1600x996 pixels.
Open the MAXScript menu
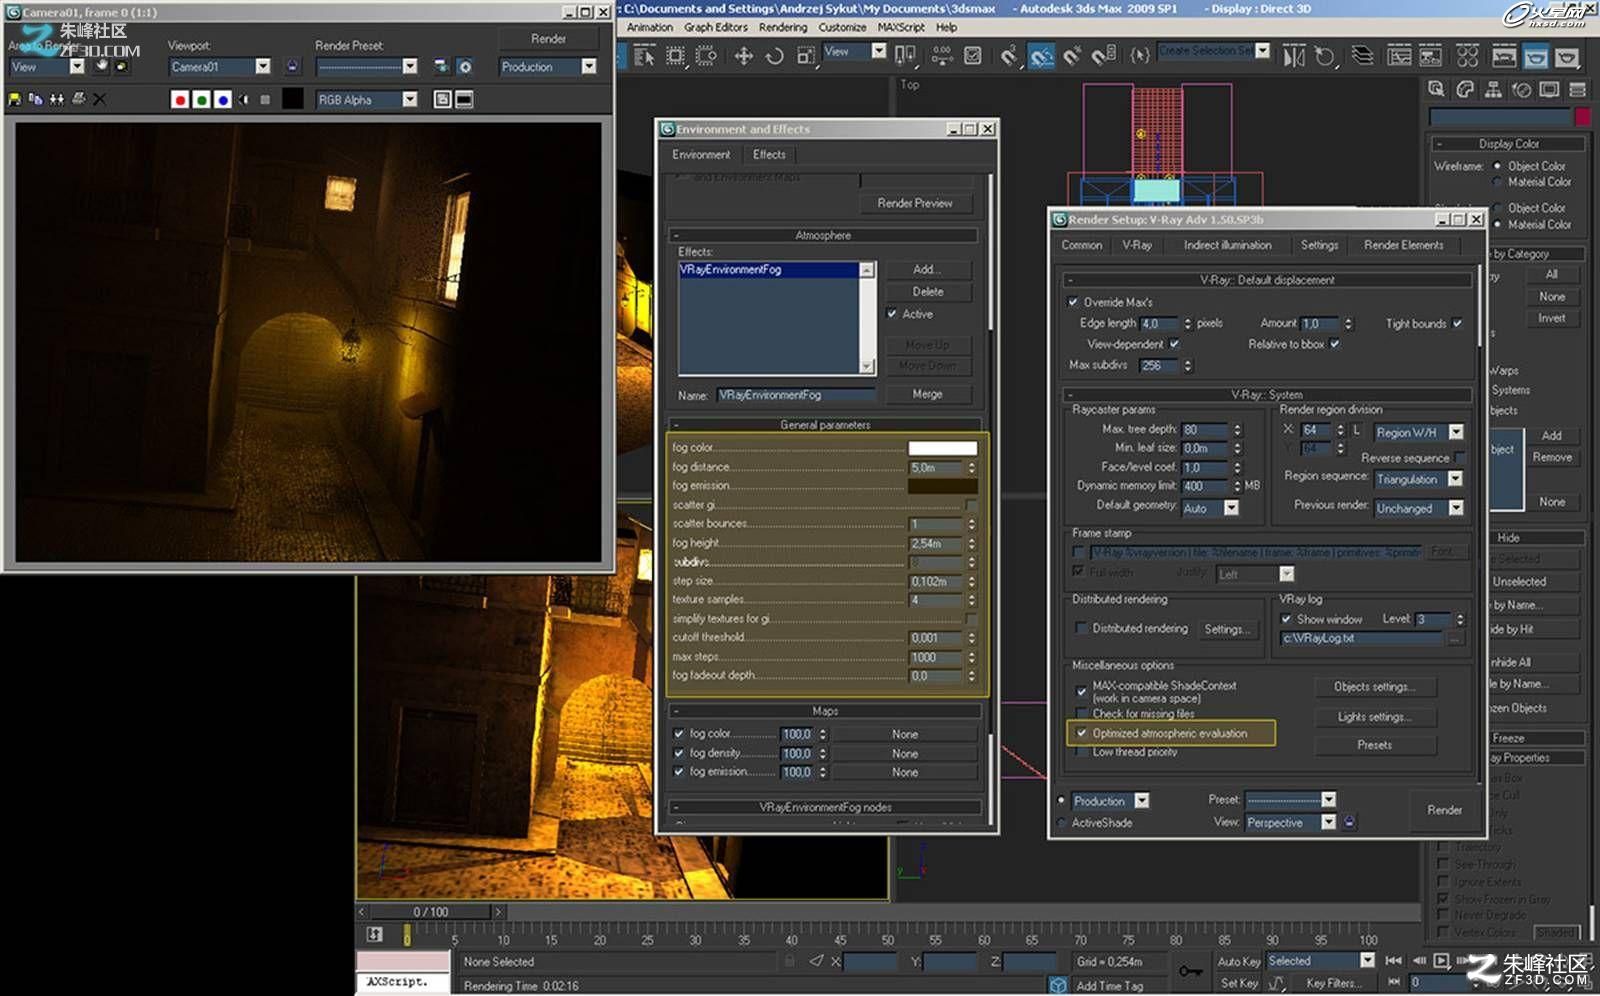pyautogui.click(x=901, y=27)
